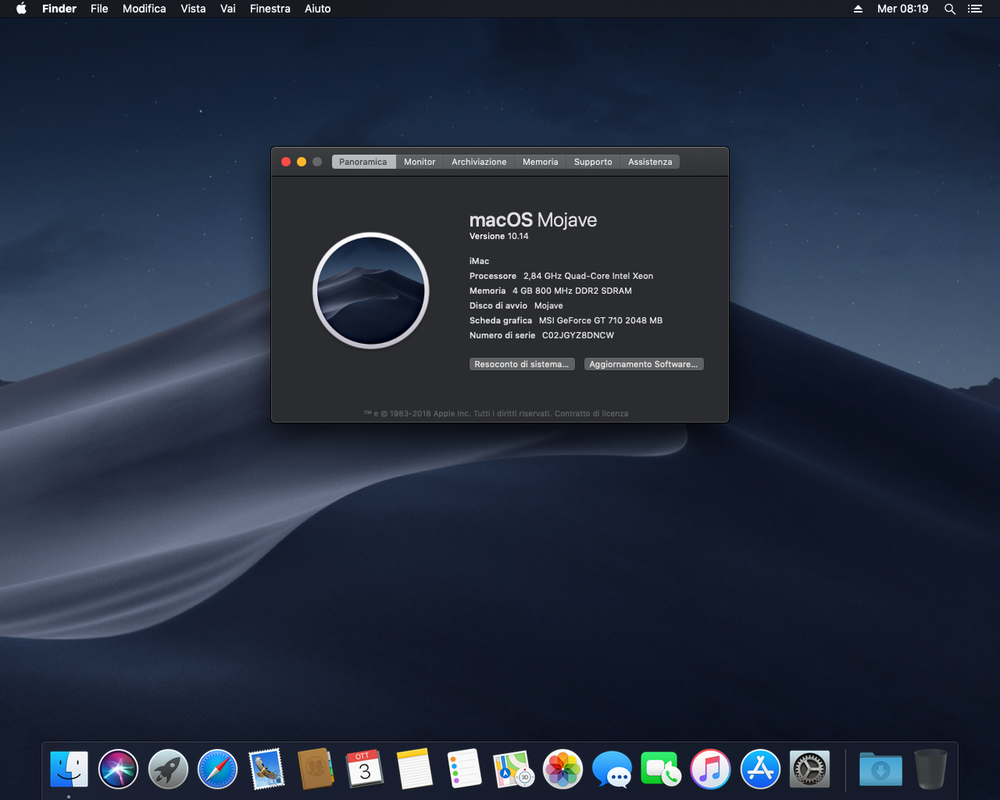Click Aggiornamento Software button

(x=643, y=364)
